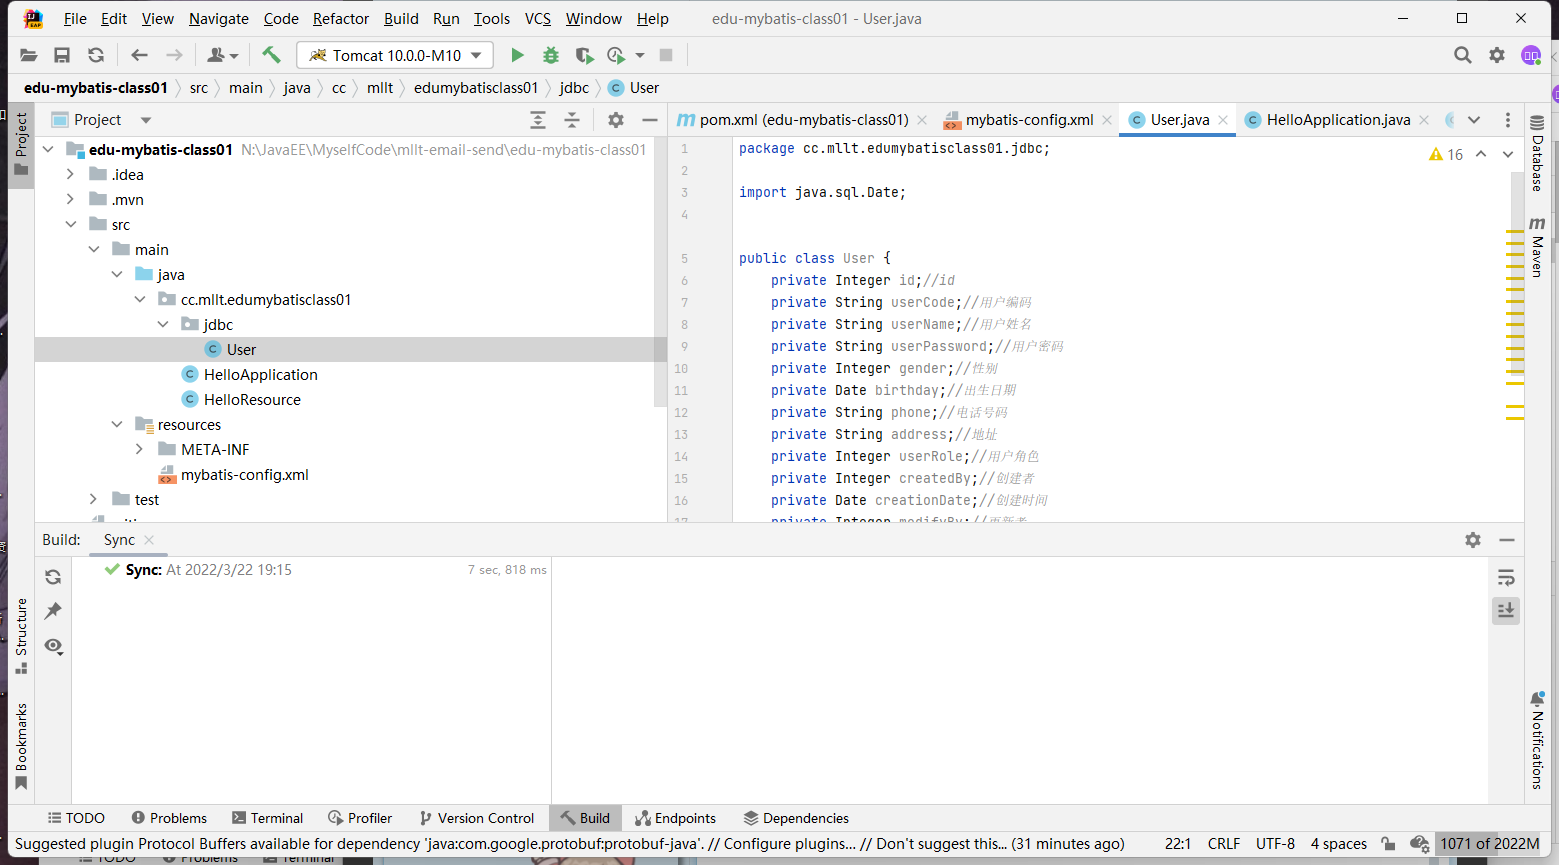Toggle soft-wrap in Build output
The width and height of the screenshot is (1559, 865).
point(1506,577)
